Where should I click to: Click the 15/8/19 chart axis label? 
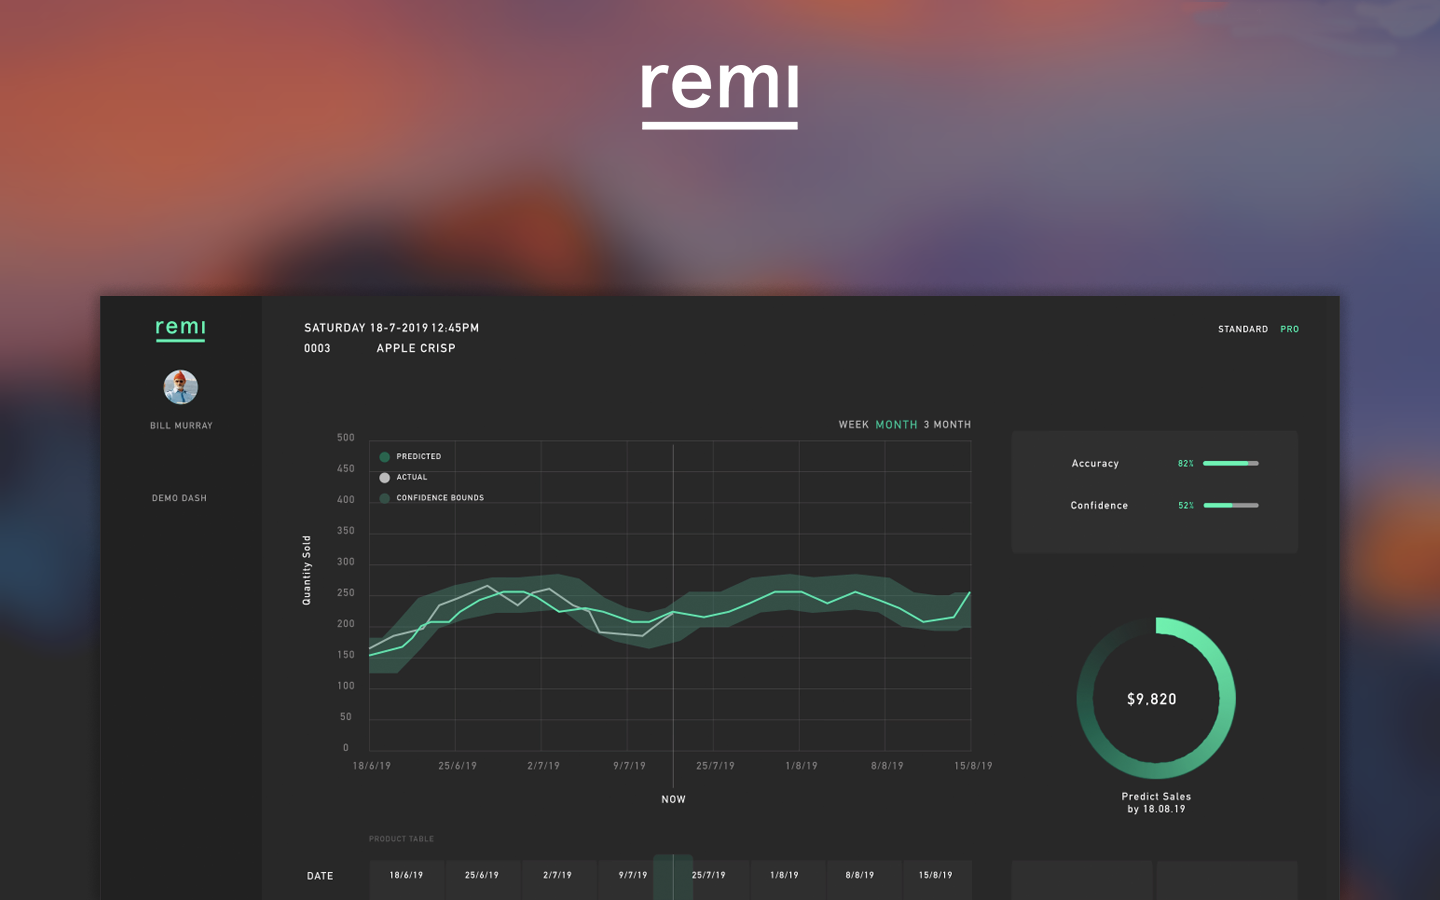[x=973, y=766]
